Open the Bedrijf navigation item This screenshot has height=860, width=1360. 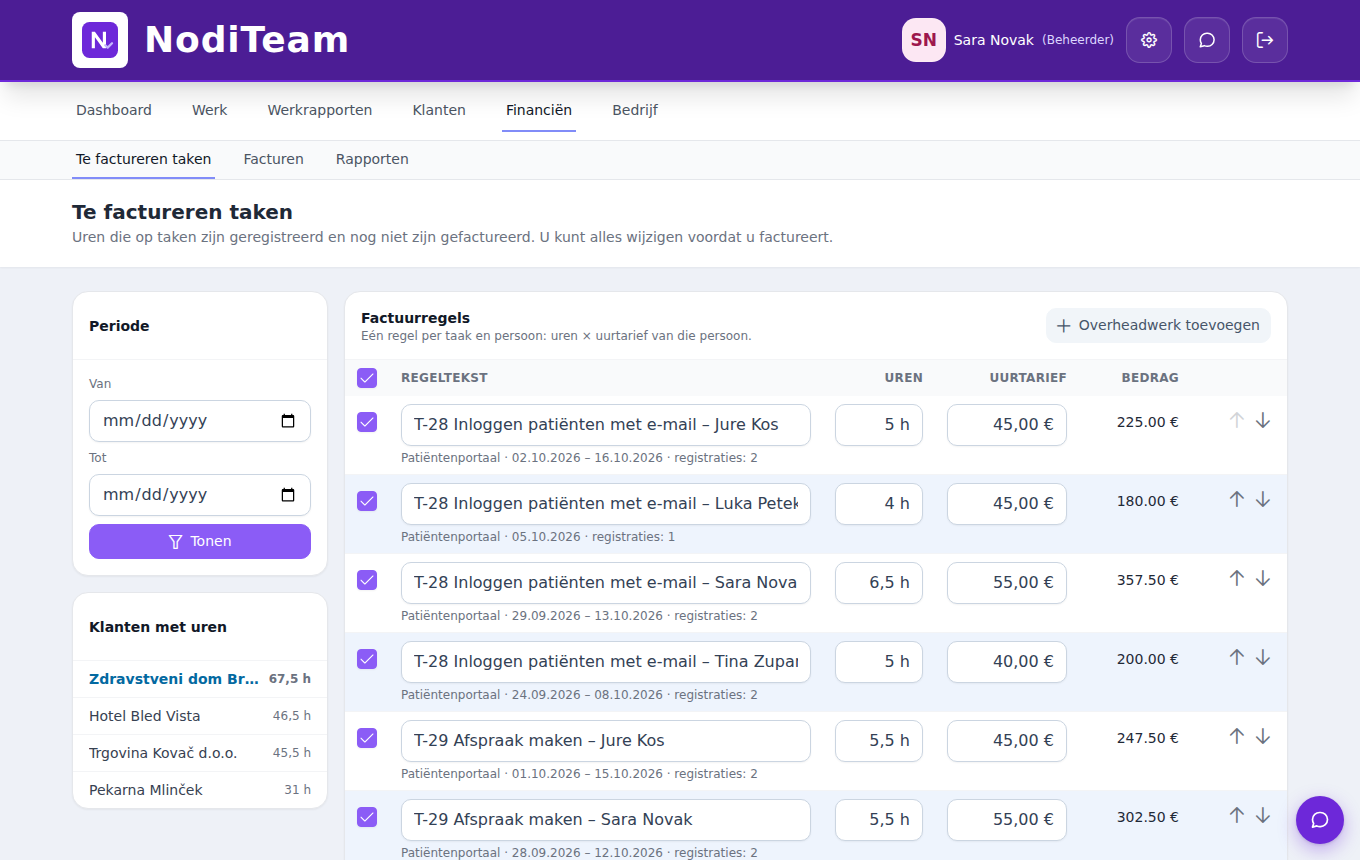635,110
